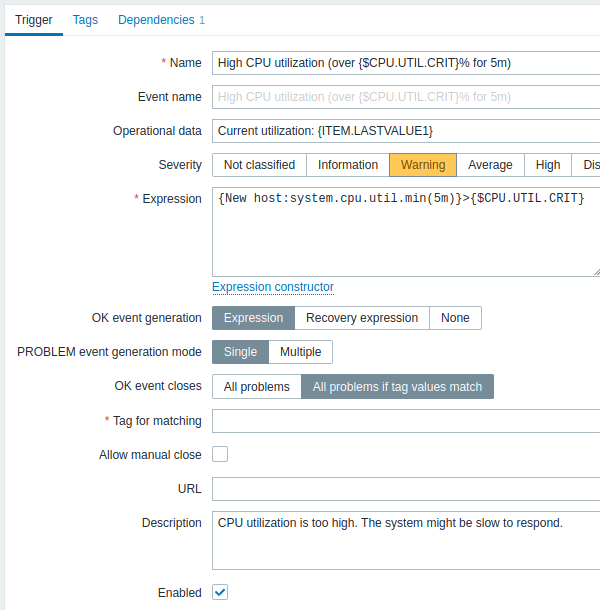Switch to the Tags tab
This screenshot has width=600, height=610.
[85, 20]
